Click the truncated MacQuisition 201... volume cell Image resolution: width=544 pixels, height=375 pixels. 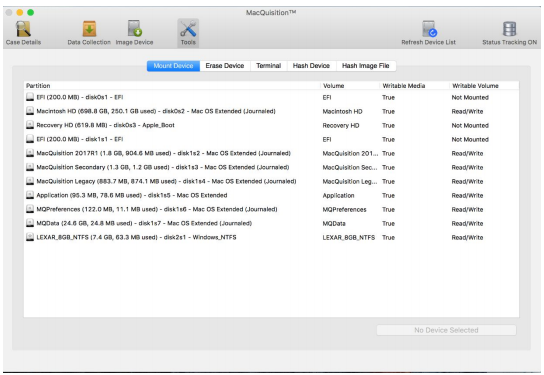pyautogui.click(x=350, y=153)
